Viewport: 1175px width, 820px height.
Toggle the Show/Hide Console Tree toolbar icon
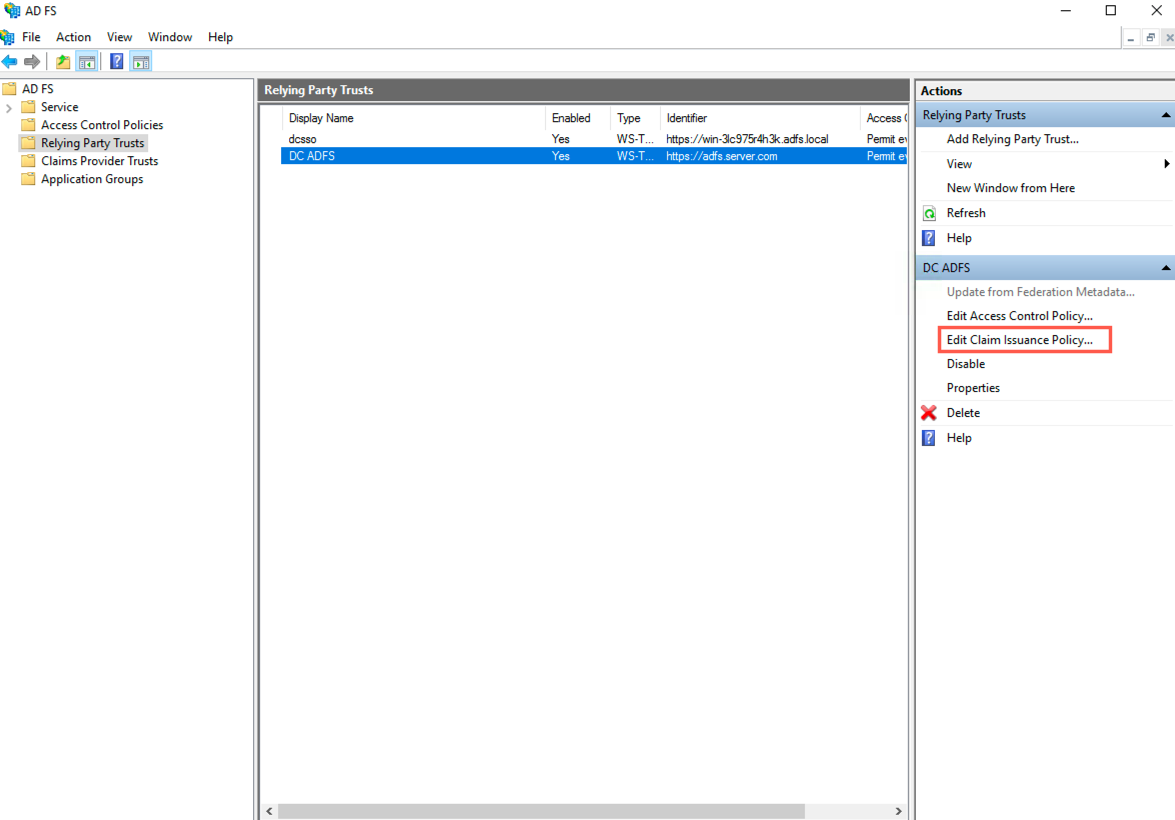tap(87, 60)
